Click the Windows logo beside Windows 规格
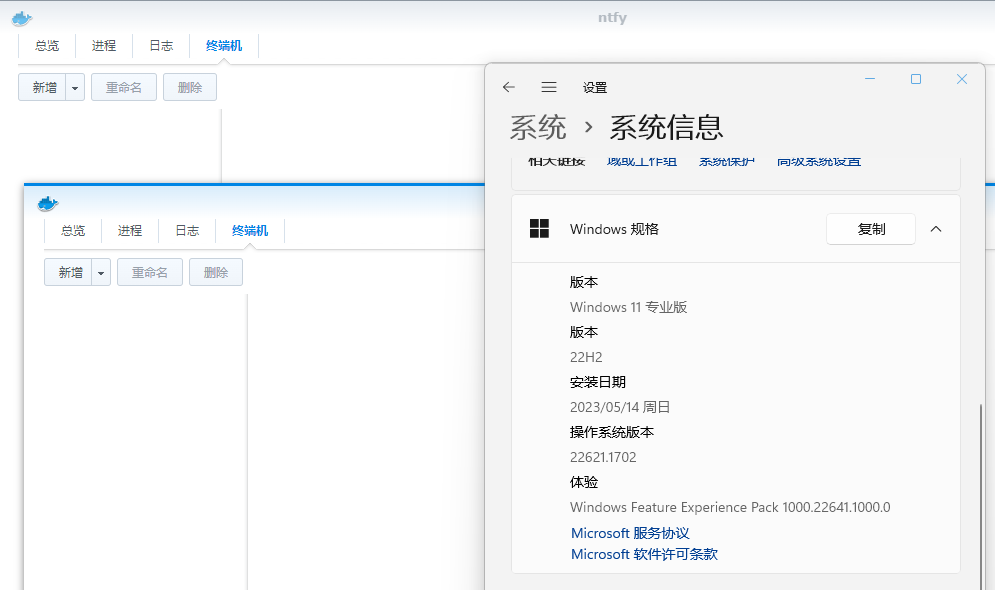The image size is (995, 590). coord(539,229)
